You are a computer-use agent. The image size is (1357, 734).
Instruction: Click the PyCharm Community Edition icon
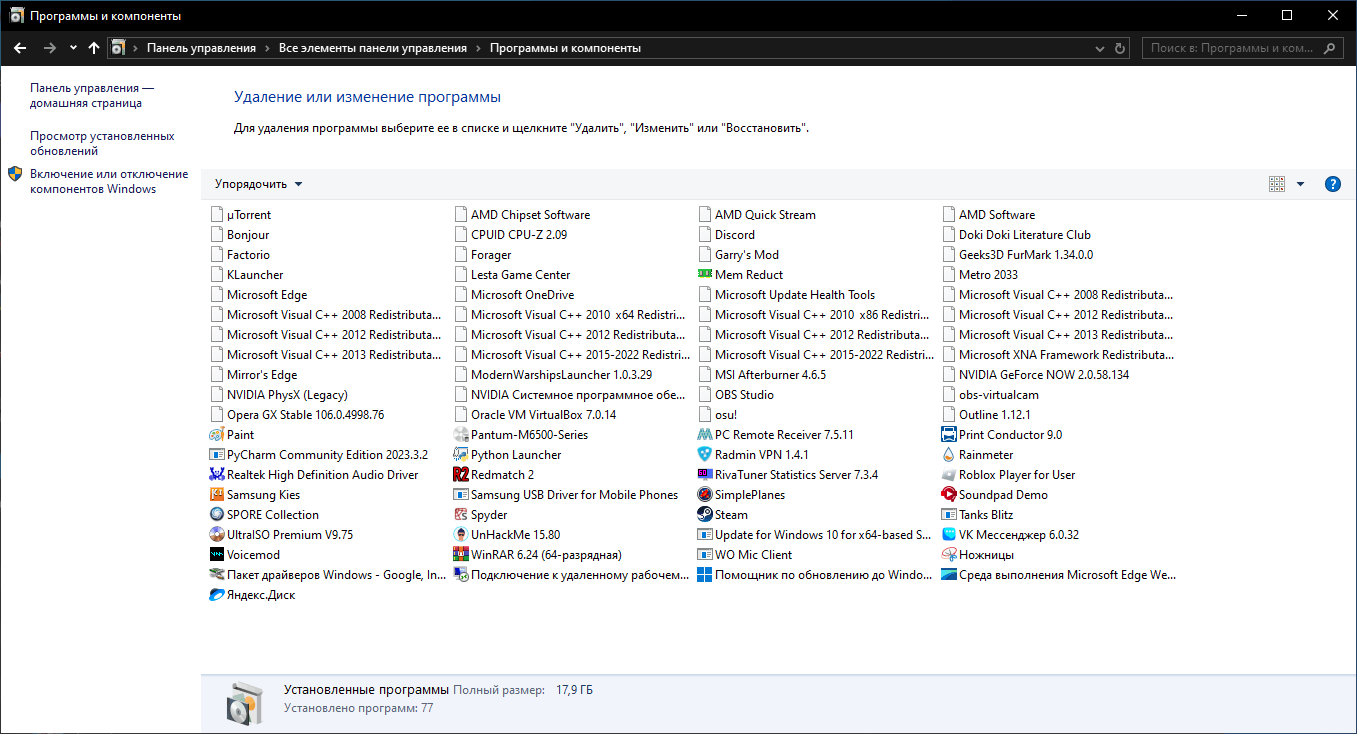click(x=217, y=455)
